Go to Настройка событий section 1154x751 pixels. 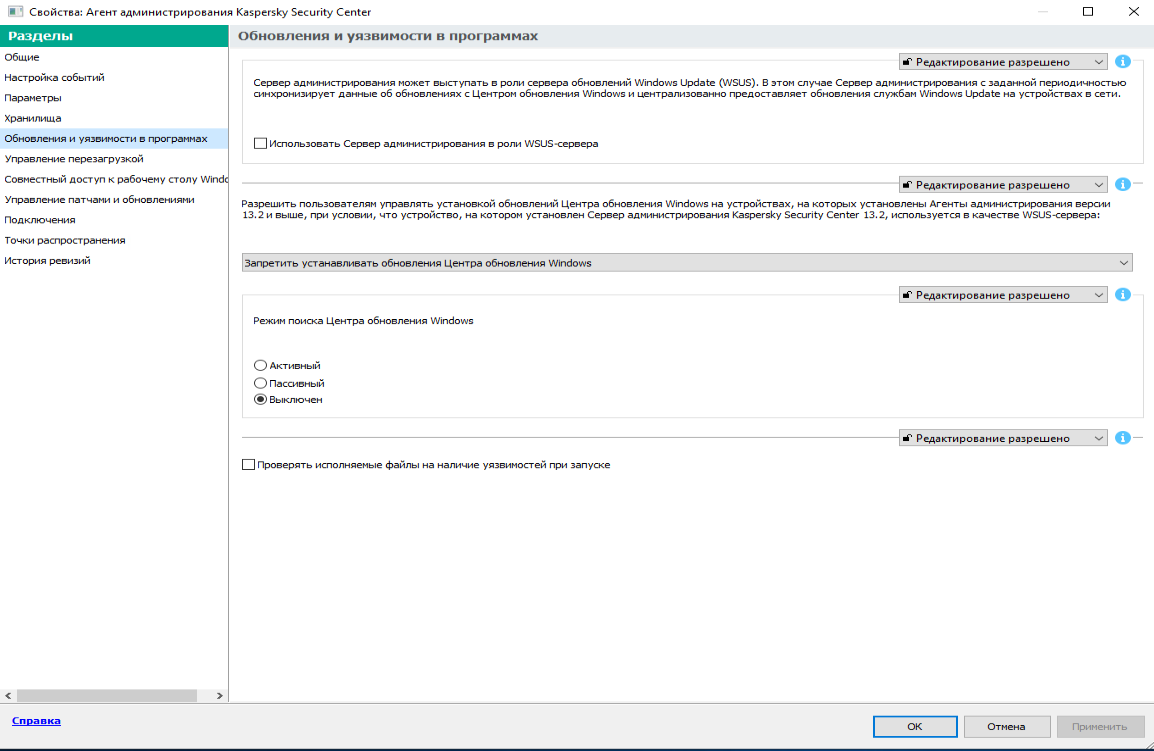(x=114, y=77)
